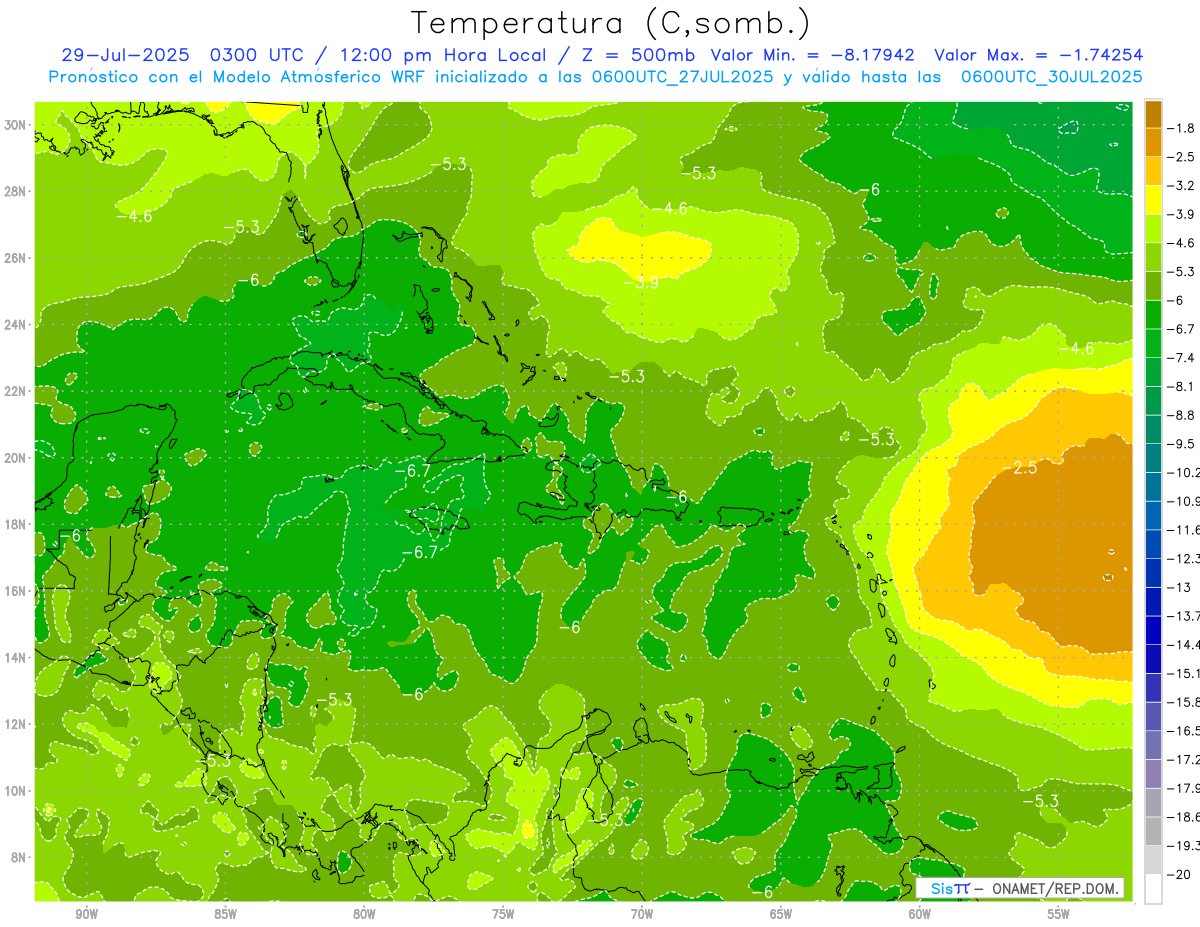Click the '75W' longitude axis label
1200x927 pixels.
[x=503, y=913]
